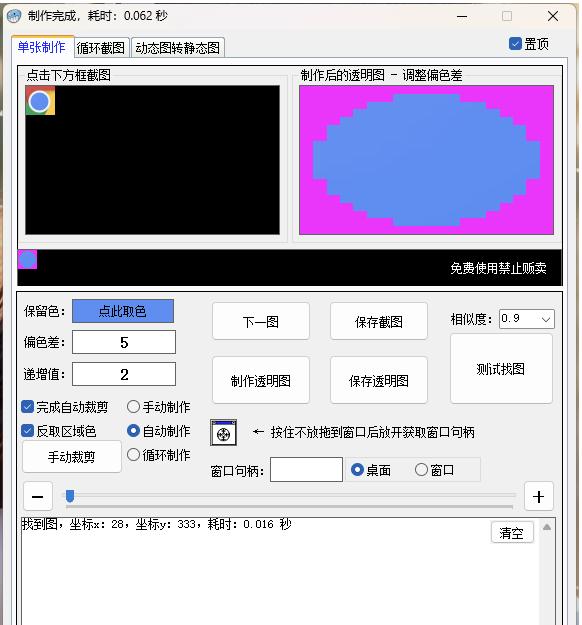Click the 点此取色 color swatch

[x=123, y=311]
